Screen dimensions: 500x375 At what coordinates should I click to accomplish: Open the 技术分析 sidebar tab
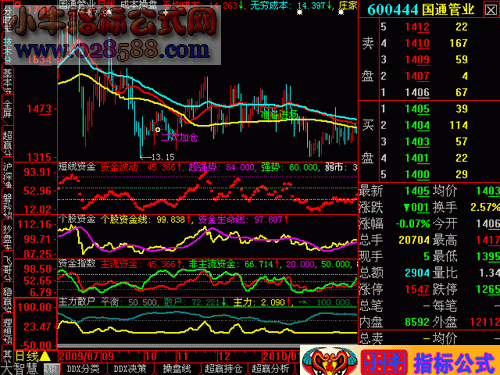point(7,49)
